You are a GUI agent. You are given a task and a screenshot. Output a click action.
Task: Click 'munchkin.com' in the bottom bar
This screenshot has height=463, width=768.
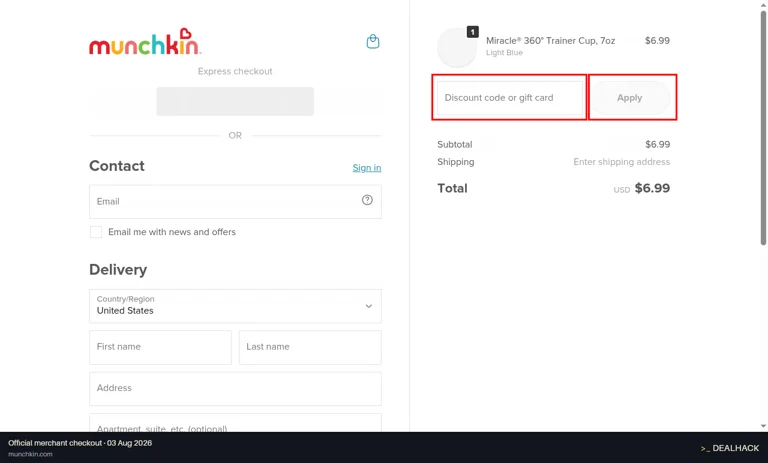pyautogui.click(x=30, y=454)
